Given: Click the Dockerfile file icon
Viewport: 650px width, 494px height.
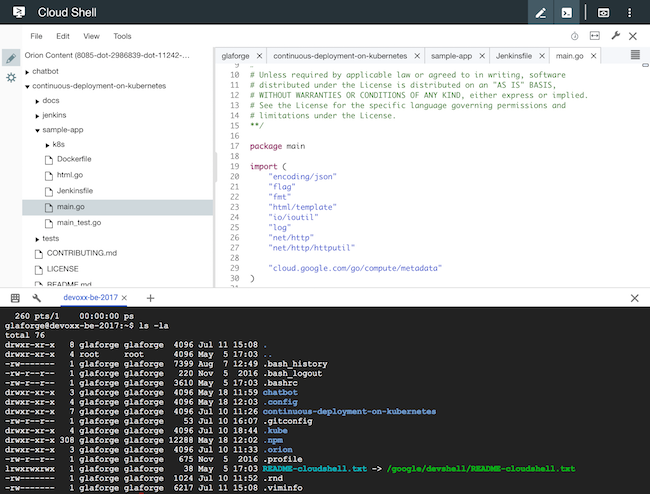Looking at the screenshot, I should (49, 160).
